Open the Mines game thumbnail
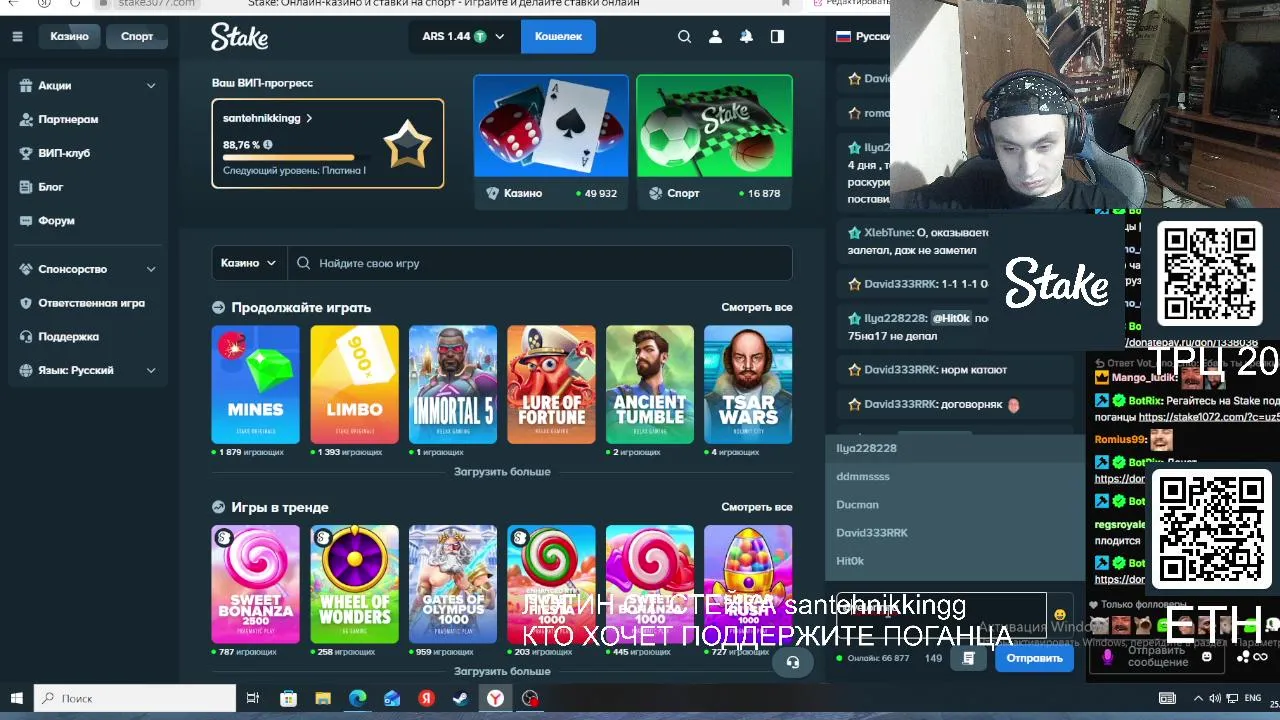This screenshot has height=720, width=1280. point(255,384)
